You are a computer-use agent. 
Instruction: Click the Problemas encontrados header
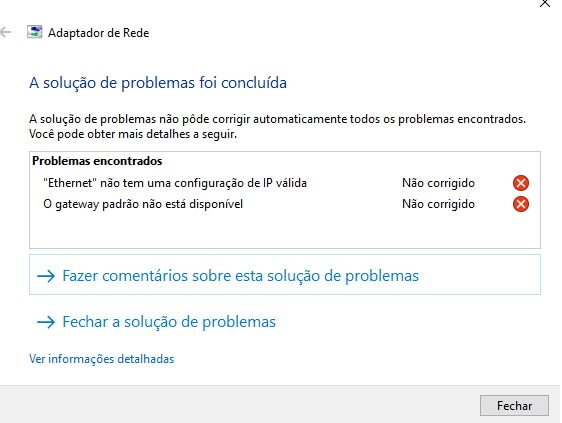(x=97, y=161)
